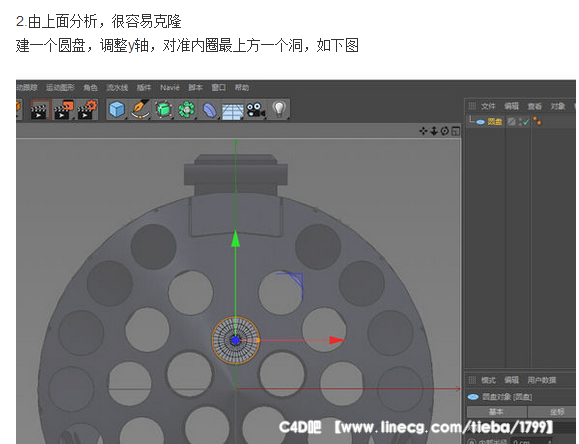Click the Render to Picture Viewer icon
Image resolution: width=579 pixels, height=444 pixels.
coord(63,109)
